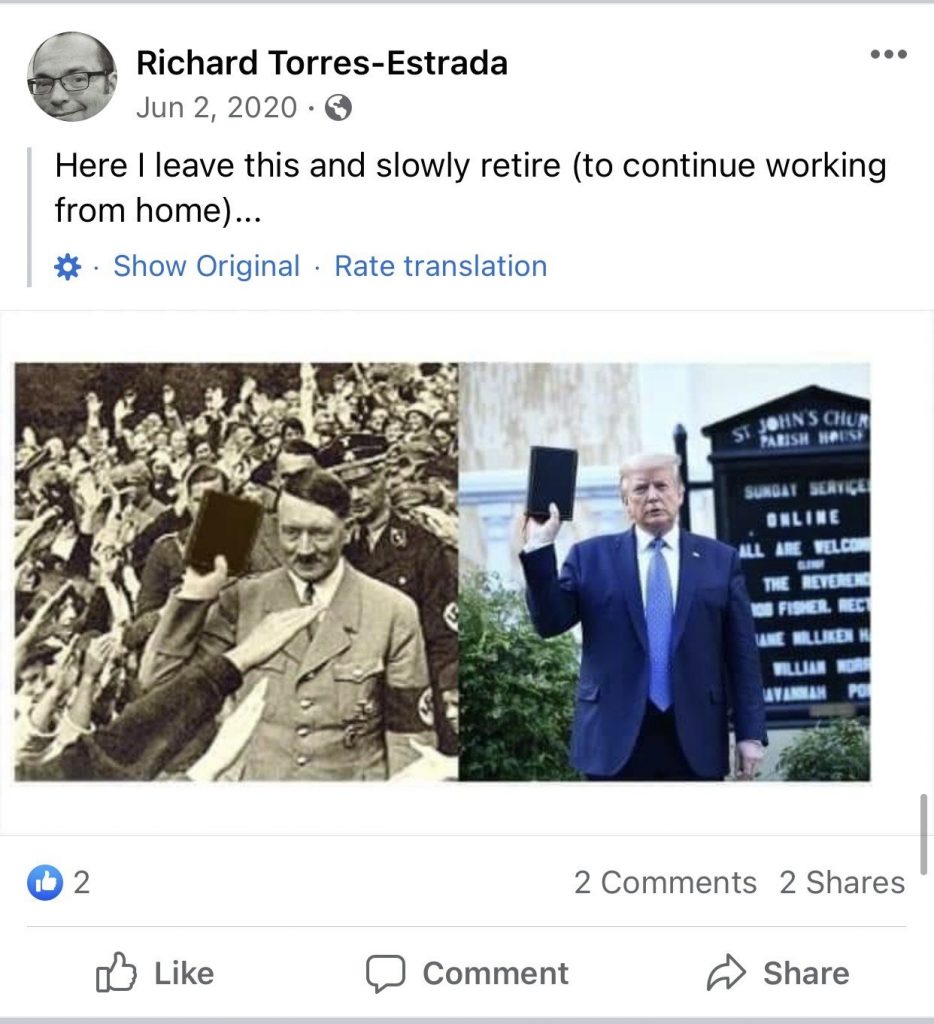The height and width of the screenshot is (1024, 934).
Task: Open the three-dot post options menu
Action: [888, 54]
